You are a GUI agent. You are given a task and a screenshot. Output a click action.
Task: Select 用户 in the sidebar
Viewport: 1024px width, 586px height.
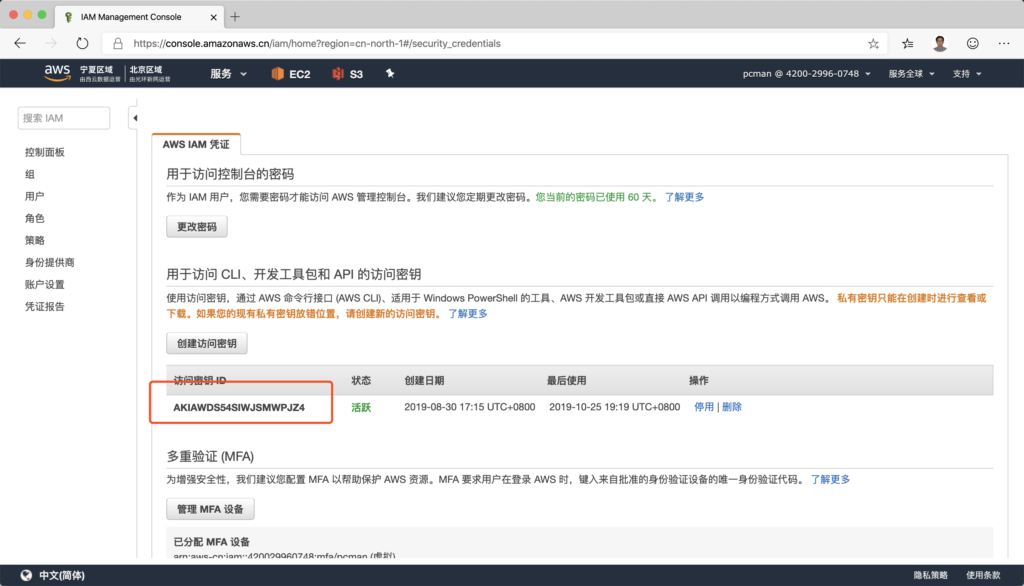click(x=35, y=196)
